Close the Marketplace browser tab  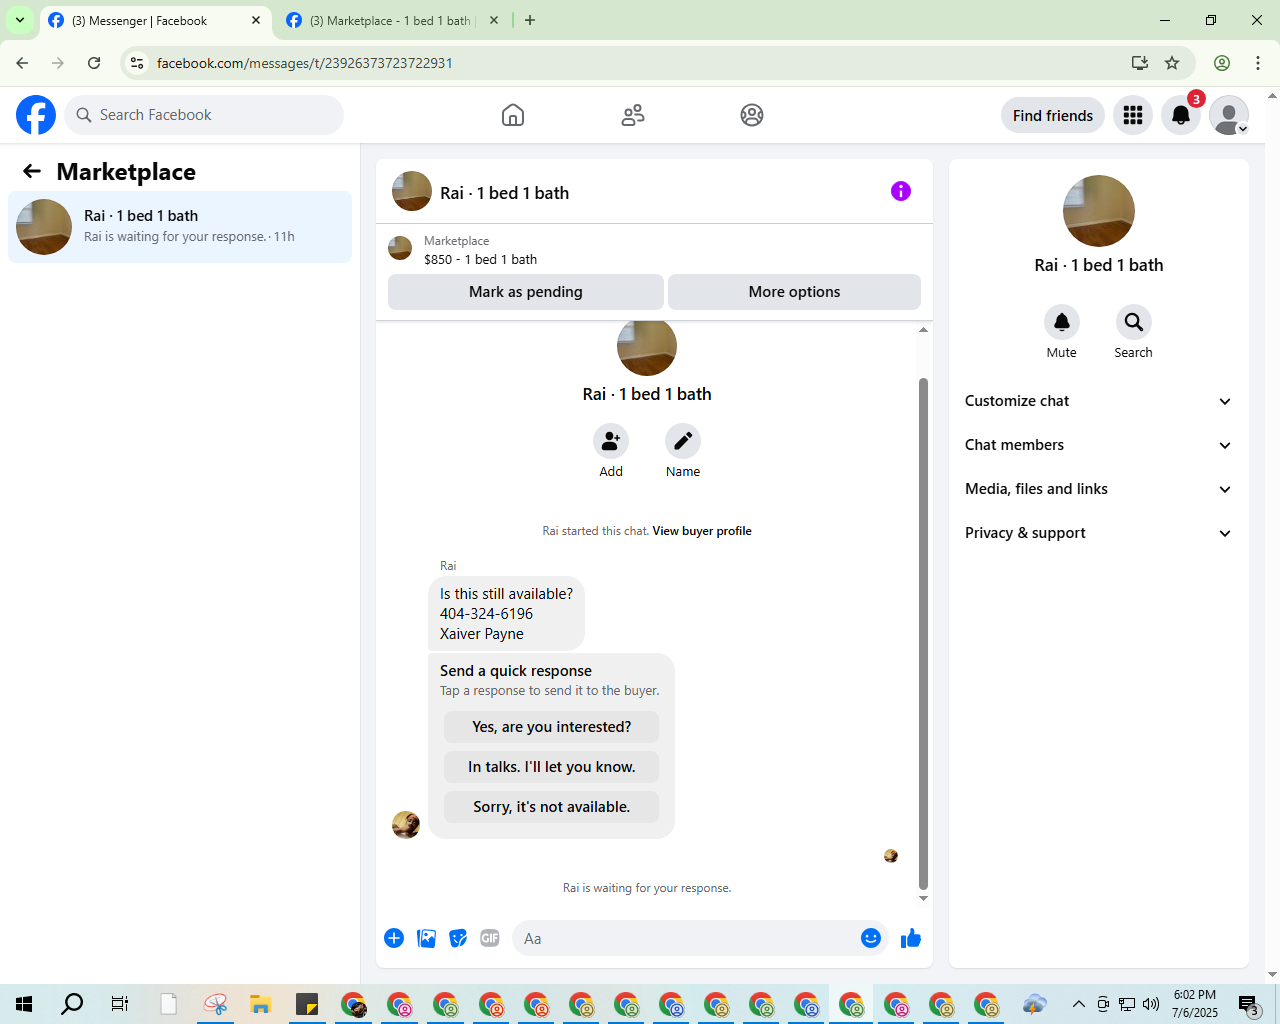click(494, 20)
